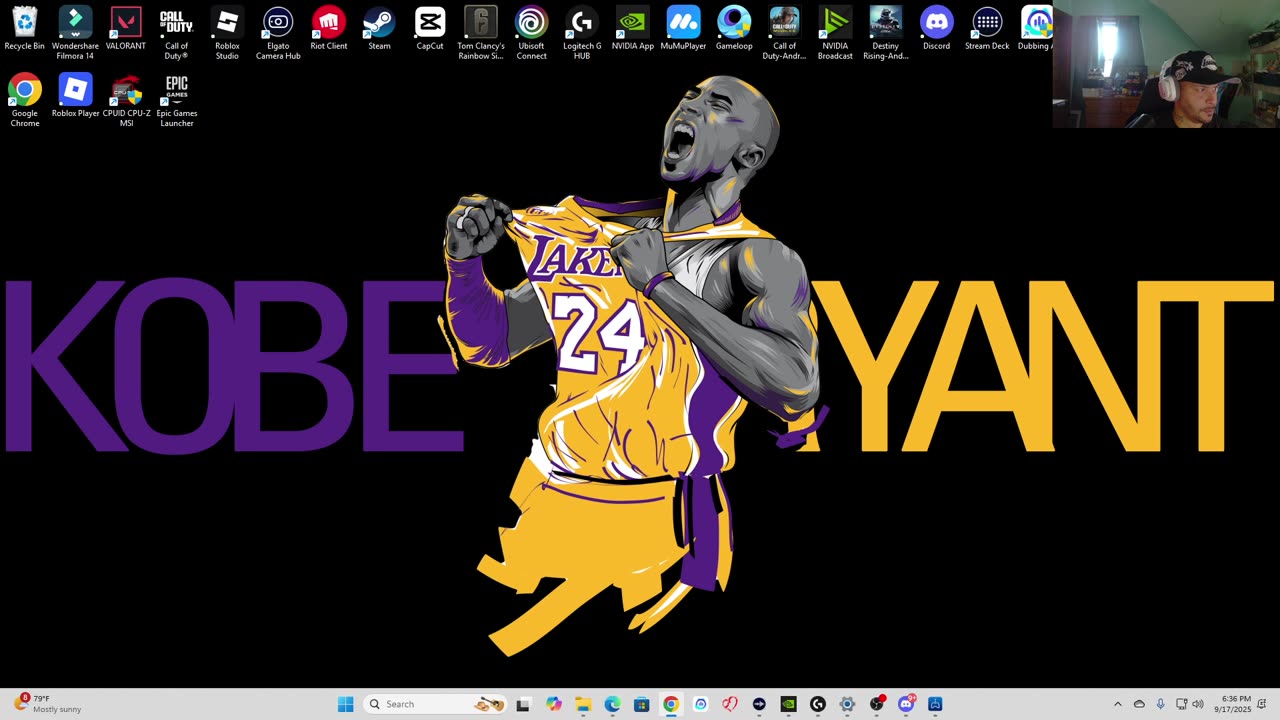Screen dimensions: 1280x720
Task: Select the Call of Duty desktop icon
Action: tap(176, 33)
